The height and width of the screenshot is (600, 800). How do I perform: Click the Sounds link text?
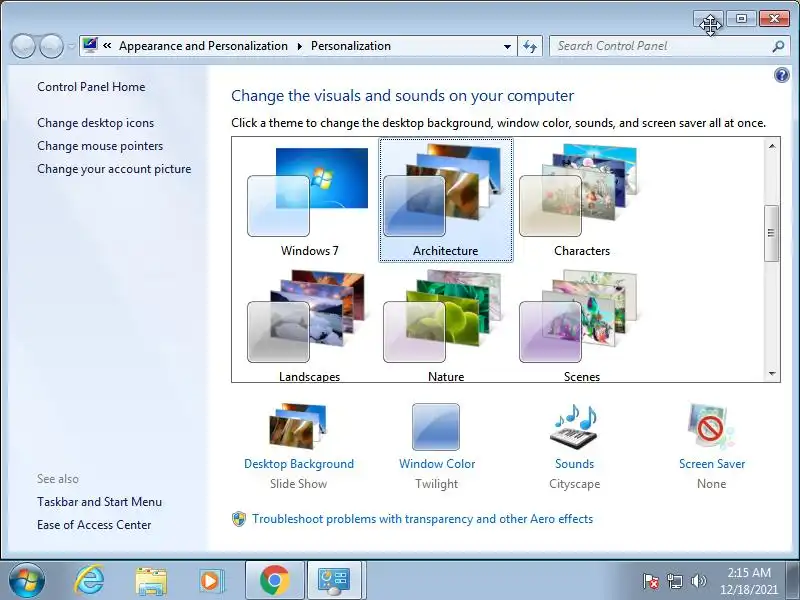tap(574, 464)
